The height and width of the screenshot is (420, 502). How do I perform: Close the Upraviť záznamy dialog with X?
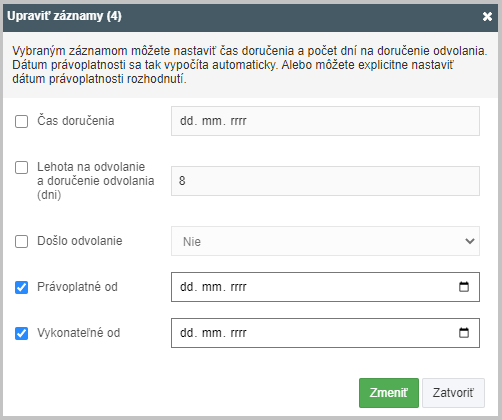[487, 16]
